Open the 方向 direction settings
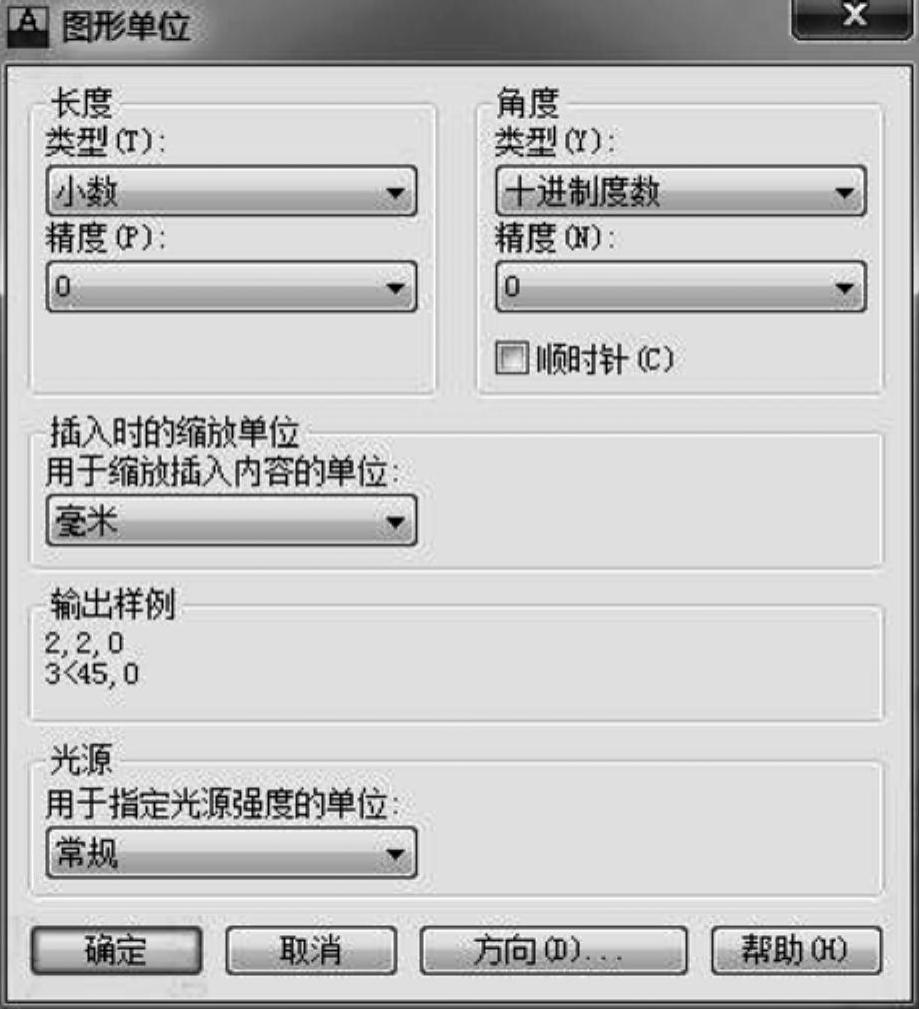The width and height of the screenshot is (919, 1009). (x=553, y=949)
